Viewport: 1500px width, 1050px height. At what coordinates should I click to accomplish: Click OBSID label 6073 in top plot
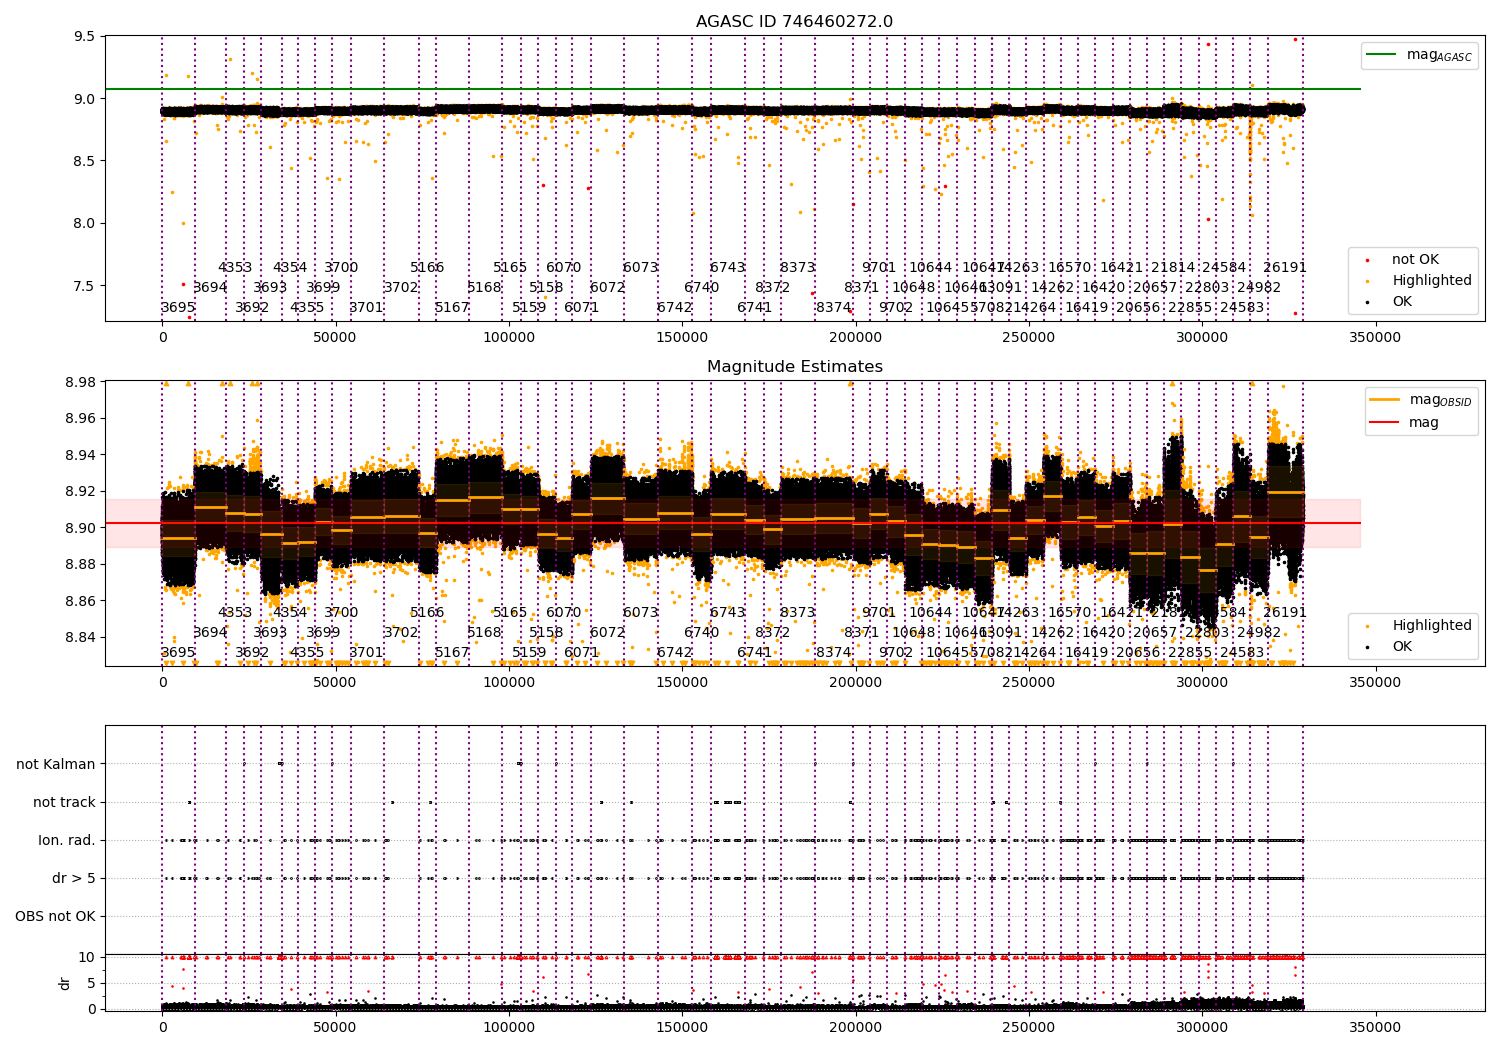tap(641, 267)
